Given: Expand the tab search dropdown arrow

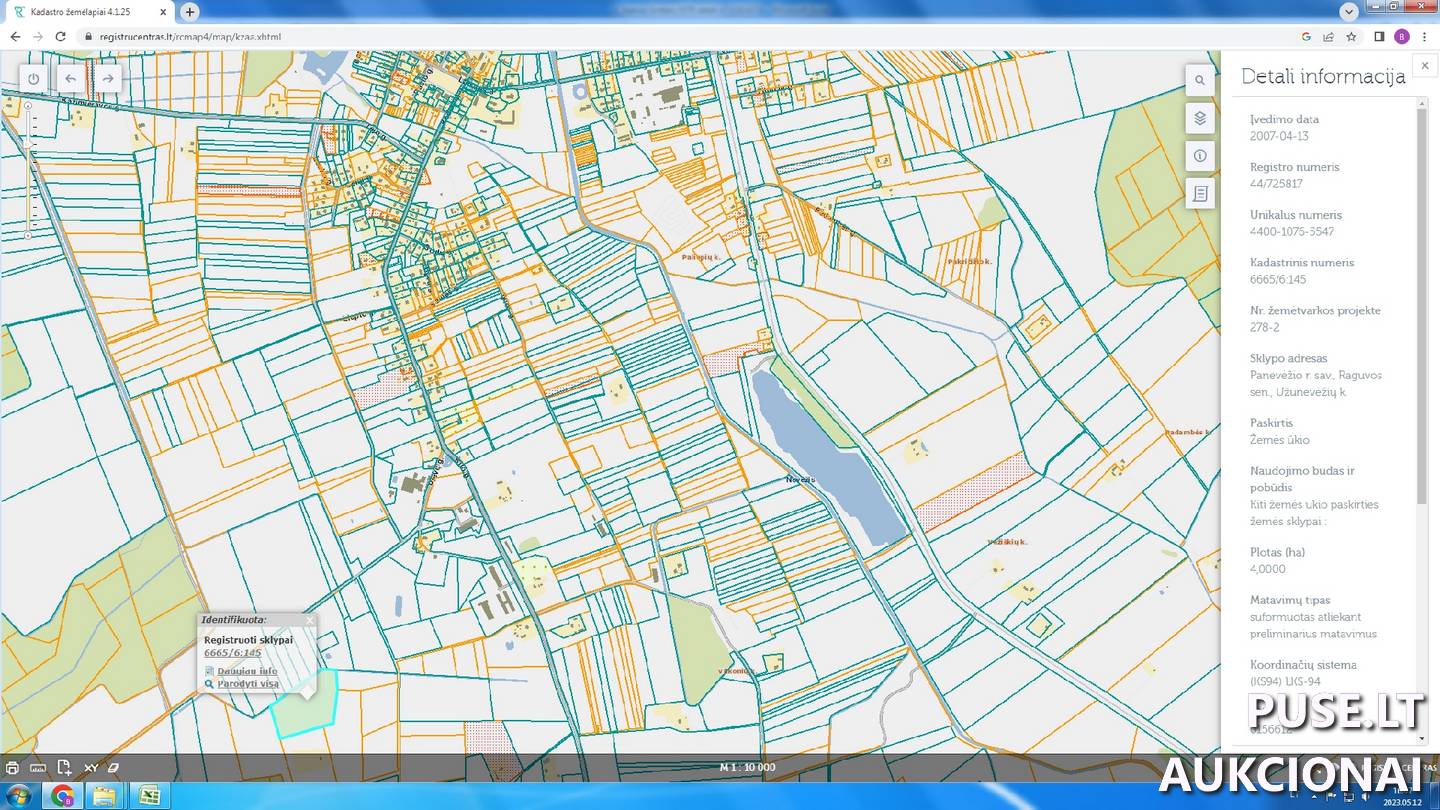Looking at the screenshot, I should [x=1347, y=10].
